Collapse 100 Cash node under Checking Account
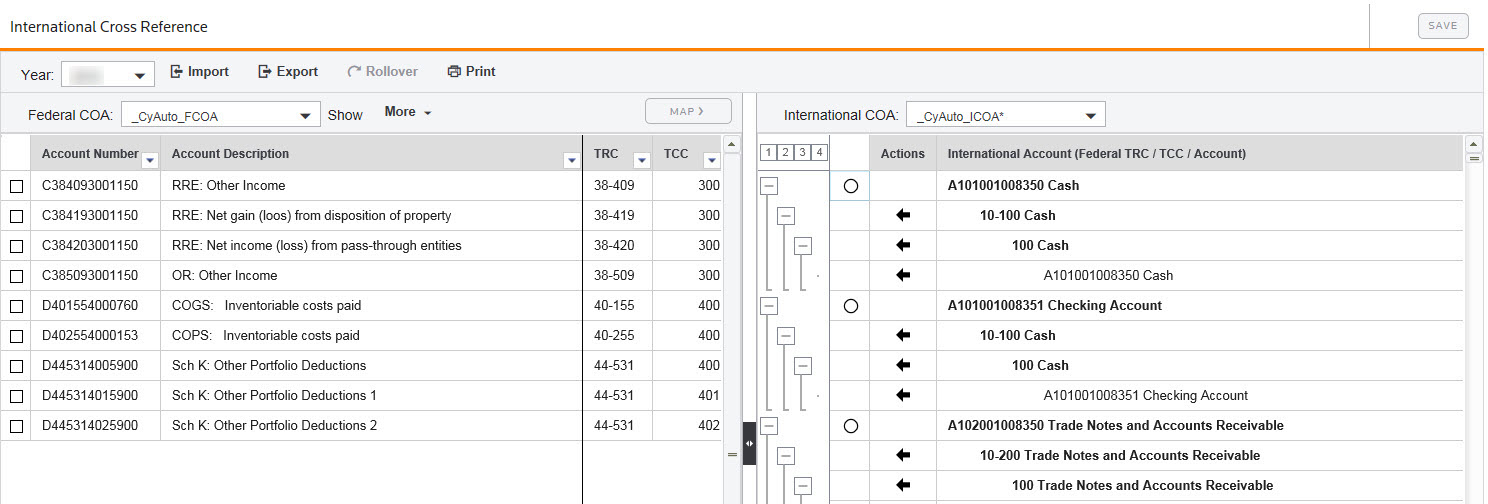The height and width of the screenshot is (504, 1488). point(803,366)
